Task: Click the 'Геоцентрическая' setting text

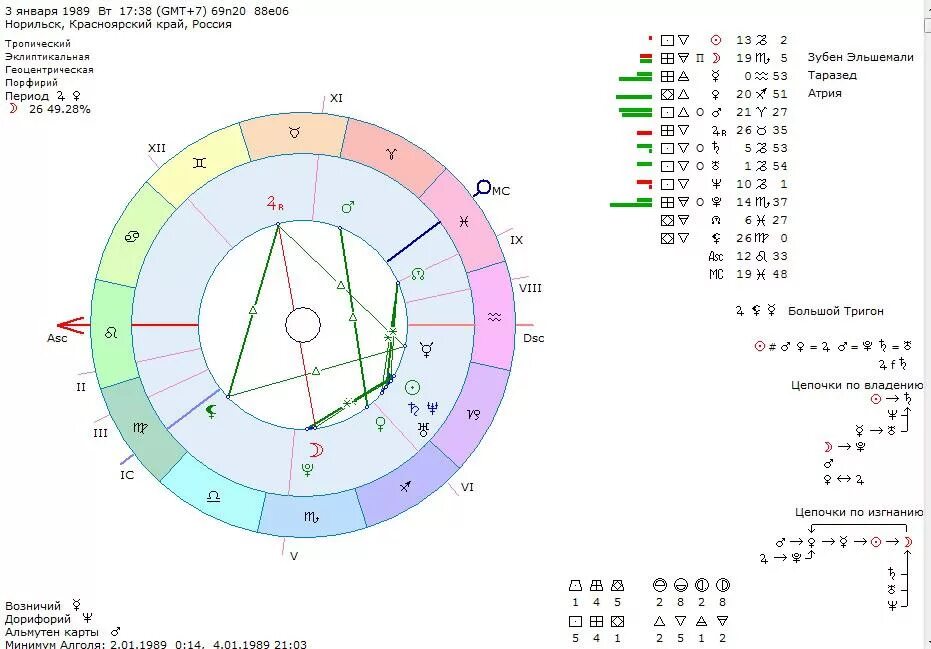Action: [49, 69]
